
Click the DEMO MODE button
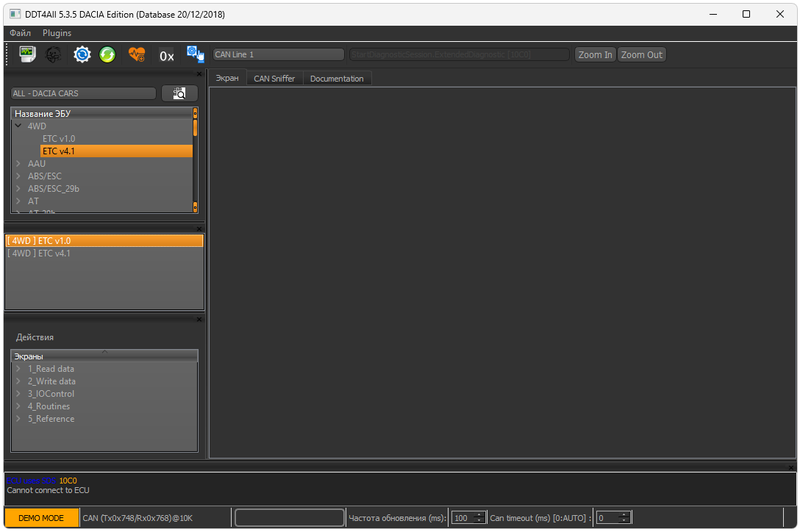tap(41, 518)
